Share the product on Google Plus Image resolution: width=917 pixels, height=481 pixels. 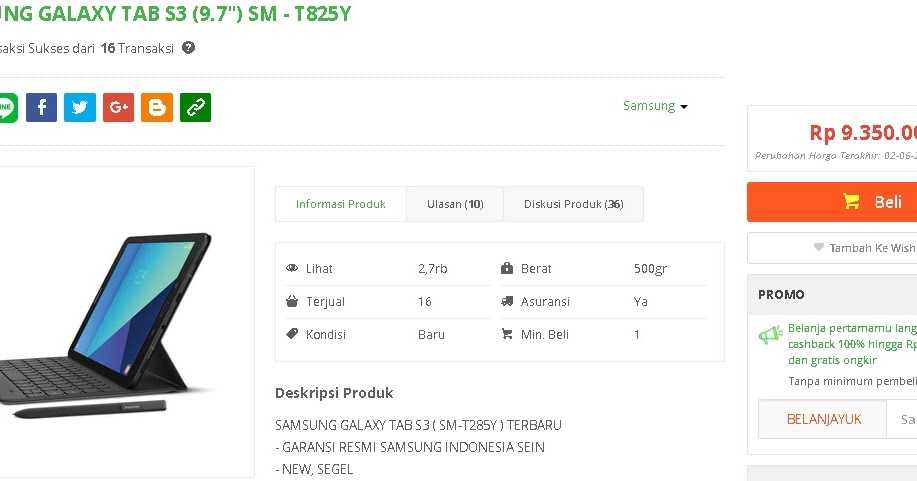pos(118,108)
